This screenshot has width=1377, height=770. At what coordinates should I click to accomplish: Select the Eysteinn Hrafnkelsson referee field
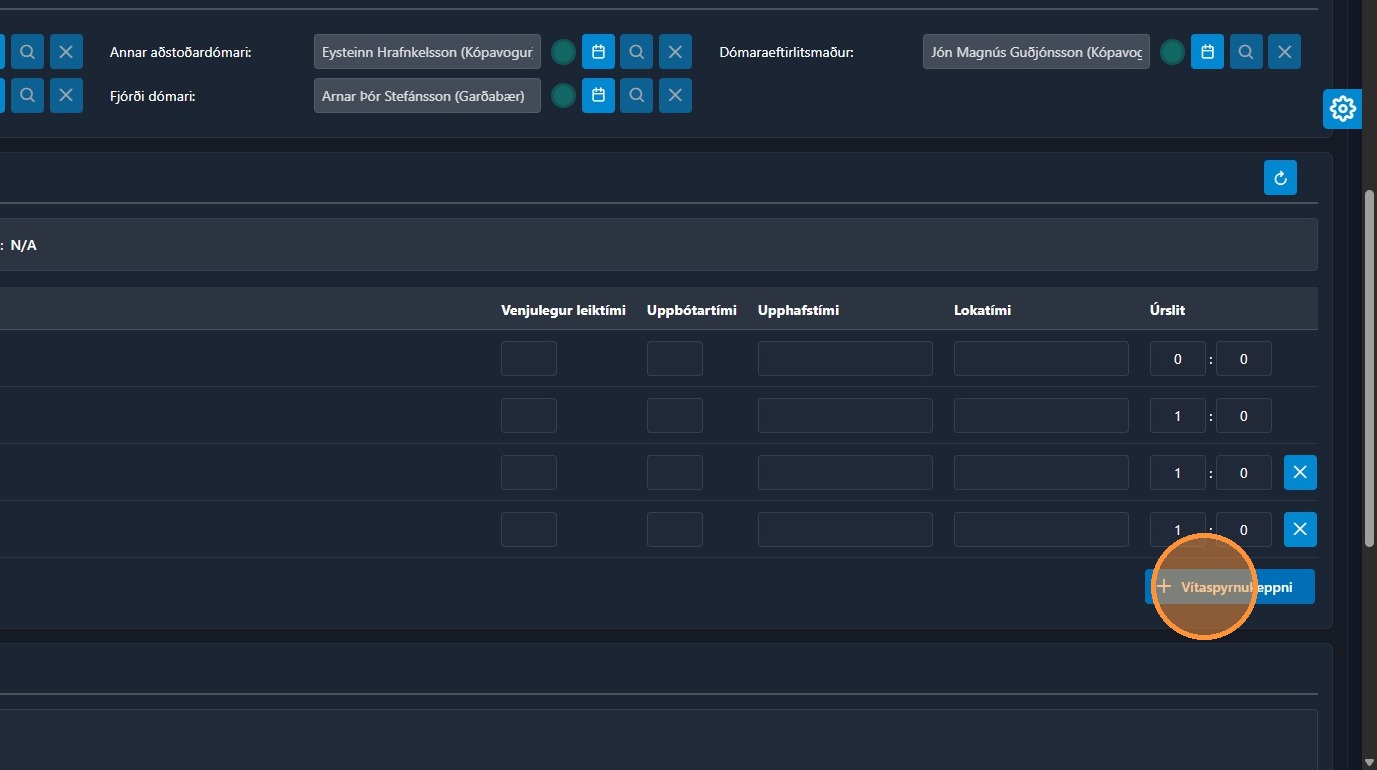[427, 52]
